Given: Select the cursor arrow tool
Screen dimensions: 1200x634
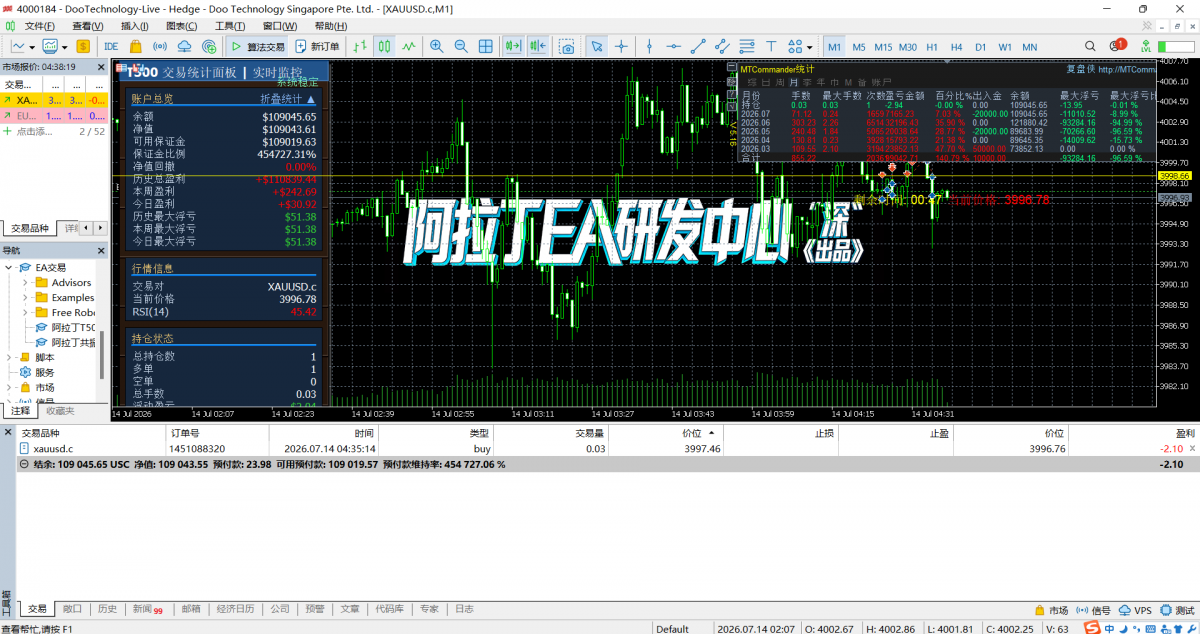Looking at the screenshot, I should [x=597, y=46].
